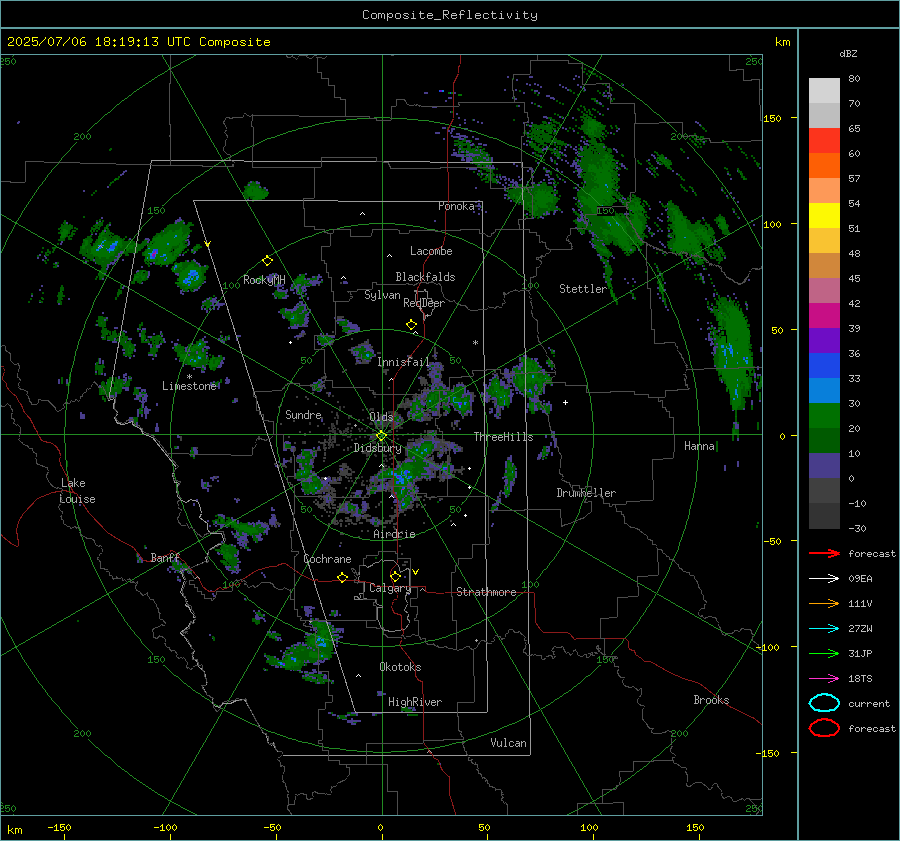Image resolution: width=900 pixels, height=841 pixels.
Task: Click the red 60 dBZ color swatch
Action: (824, 141)
